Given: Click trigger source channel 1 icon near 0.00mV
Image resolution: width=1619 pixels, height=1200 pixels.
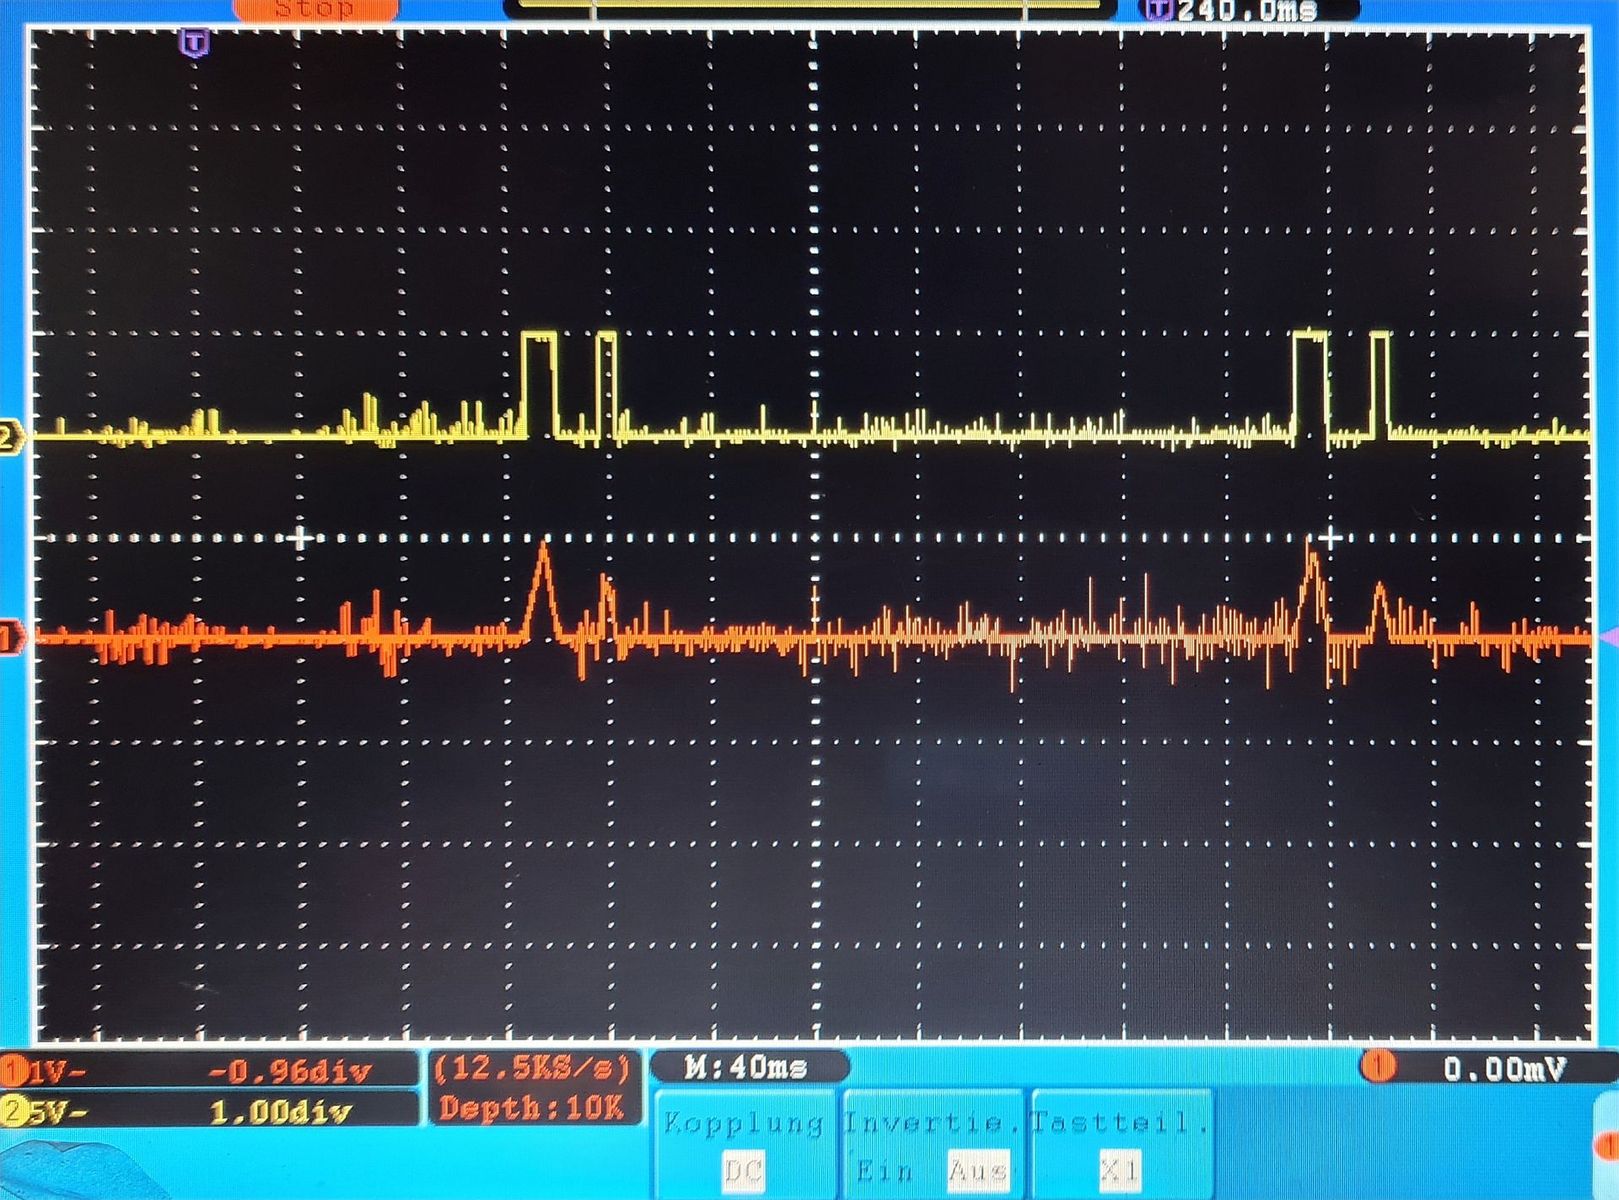Looking at the screenshot, I should pyautogui.click(x=1379, y=1067).
